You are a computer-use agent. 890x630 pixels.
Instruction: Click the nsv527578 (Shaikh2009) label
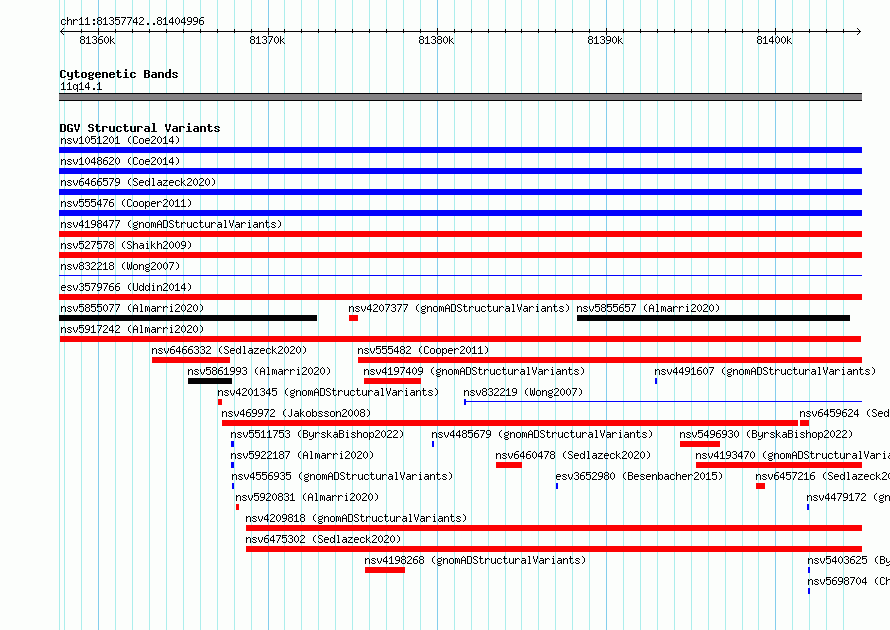(x=126, y=245)
